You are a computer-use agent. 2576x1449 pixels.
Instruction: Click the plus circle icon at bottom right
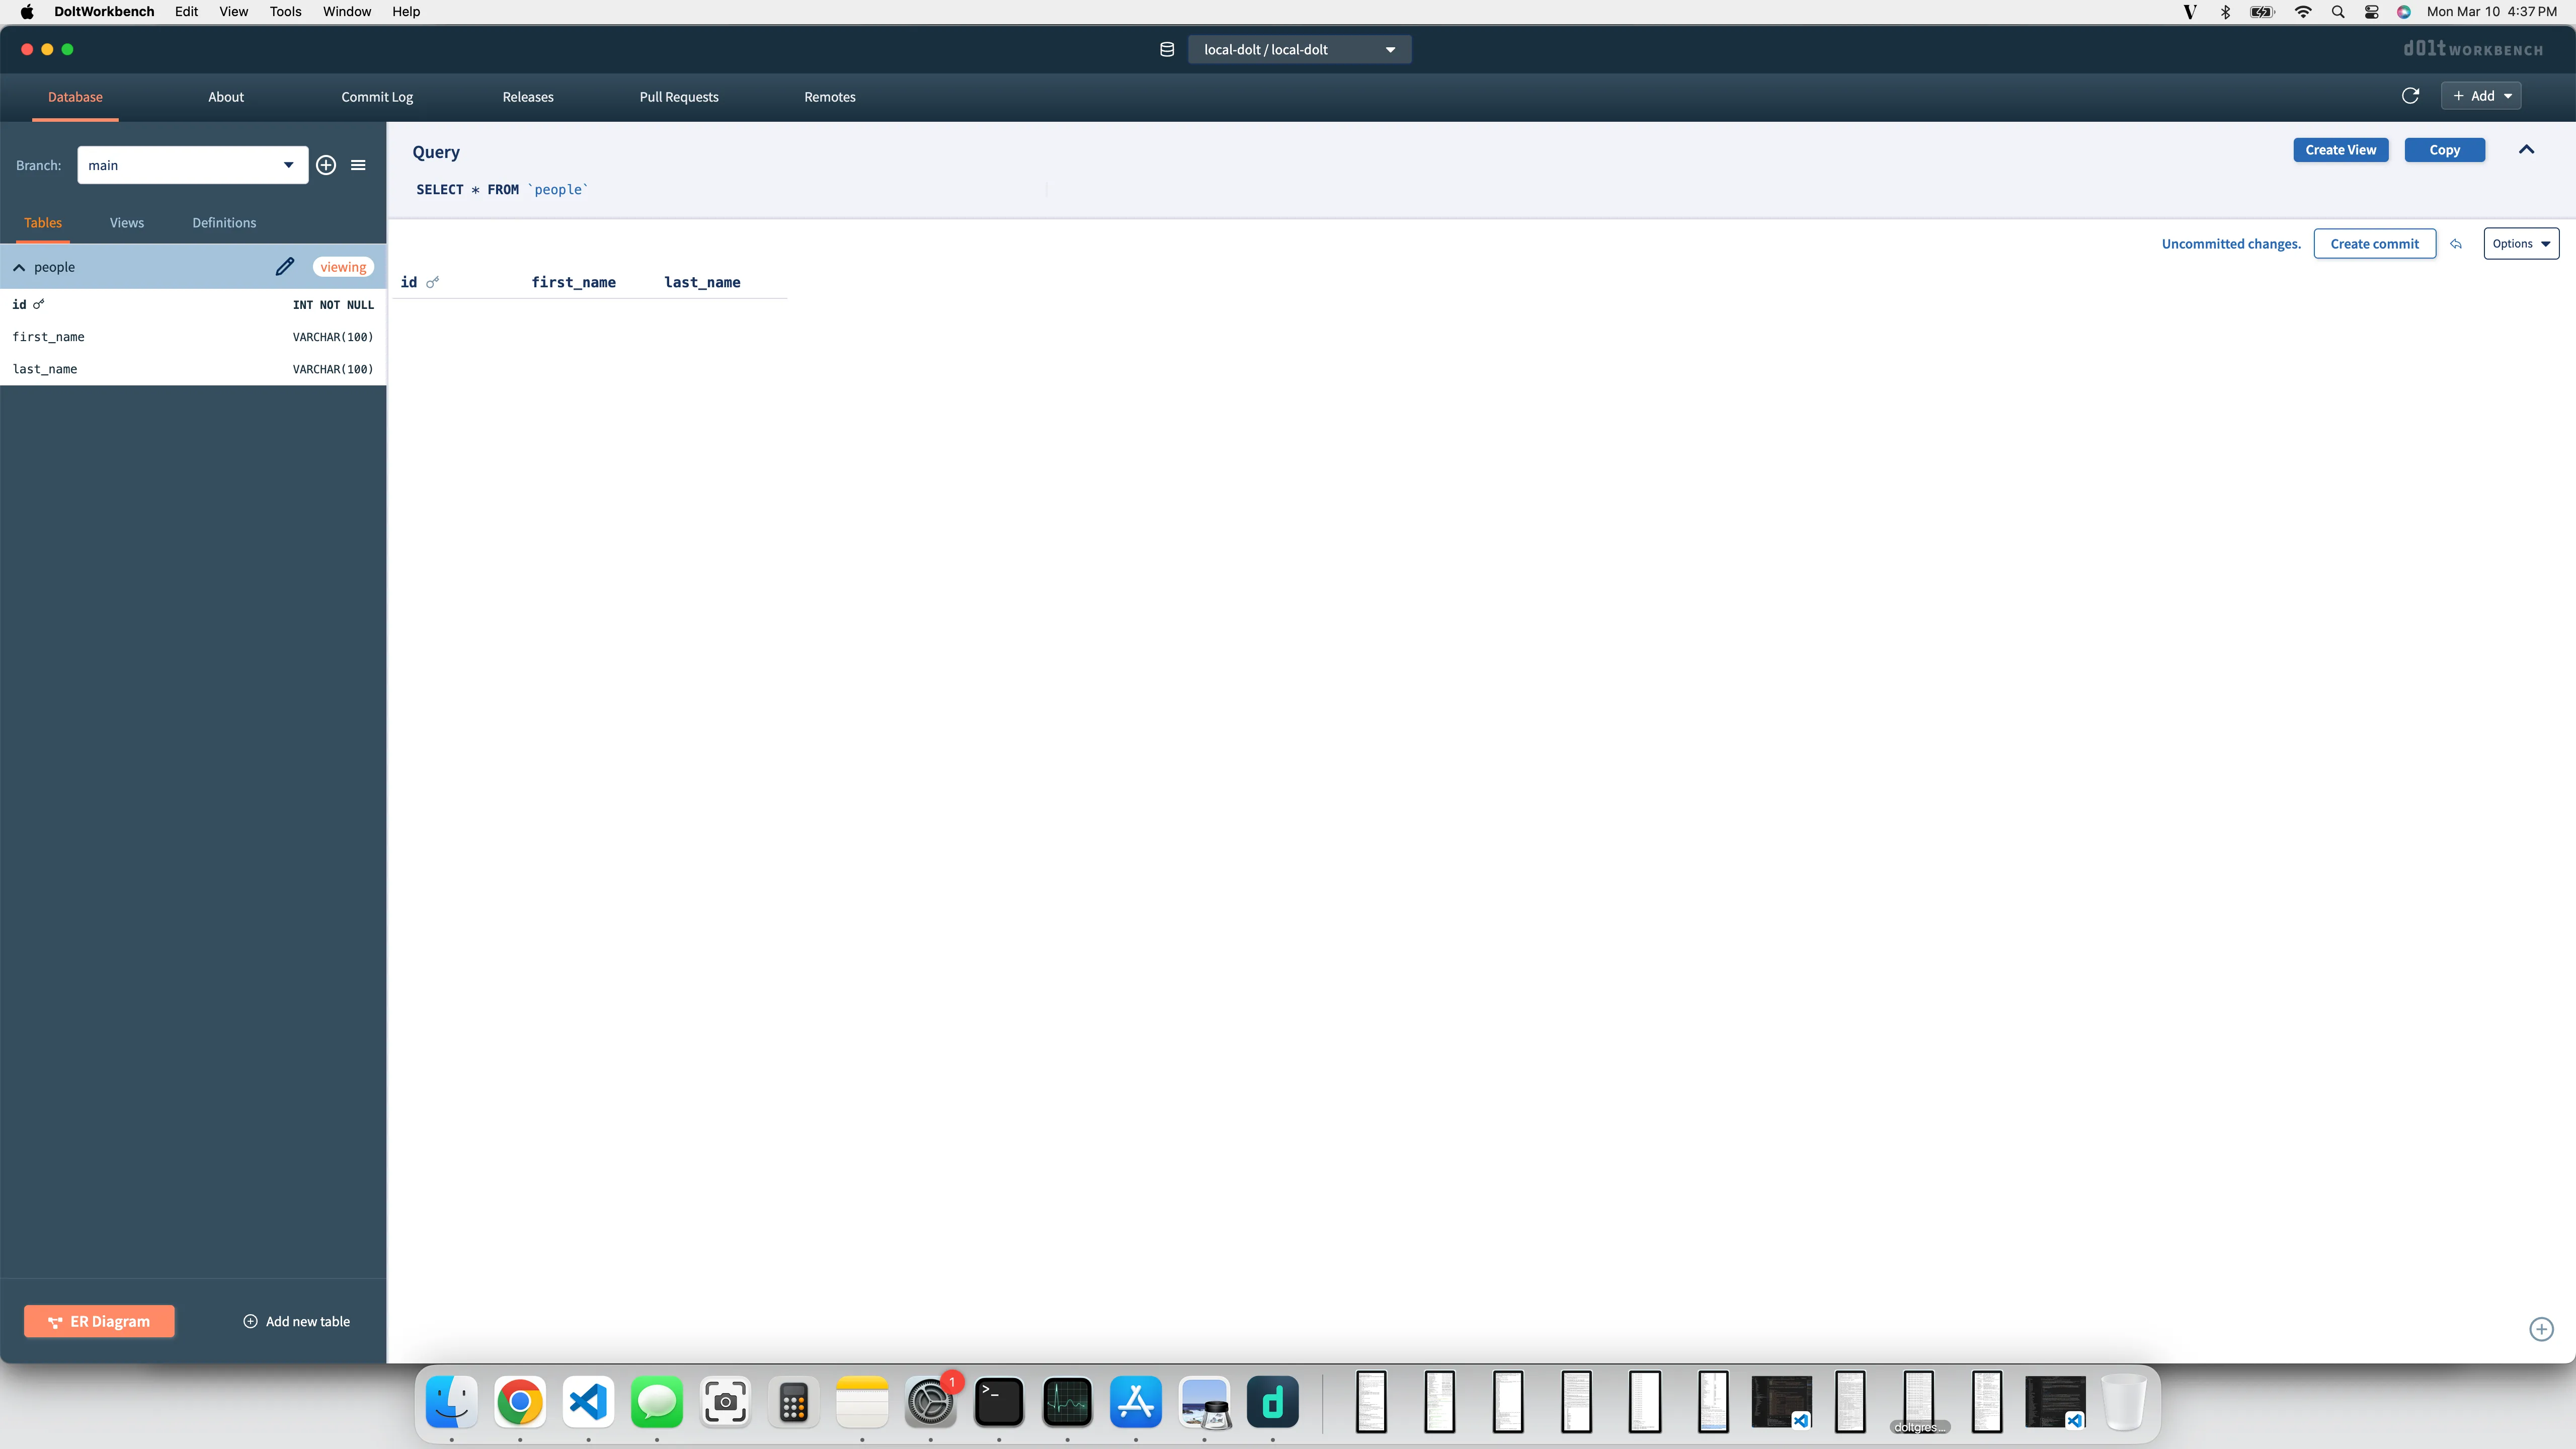tap(2541, 1329)
